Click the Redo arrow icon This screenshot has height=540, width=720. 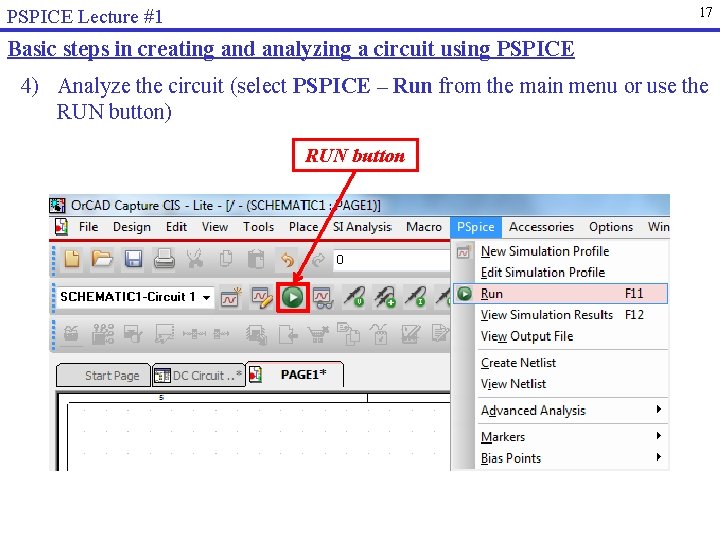[318, 260]
